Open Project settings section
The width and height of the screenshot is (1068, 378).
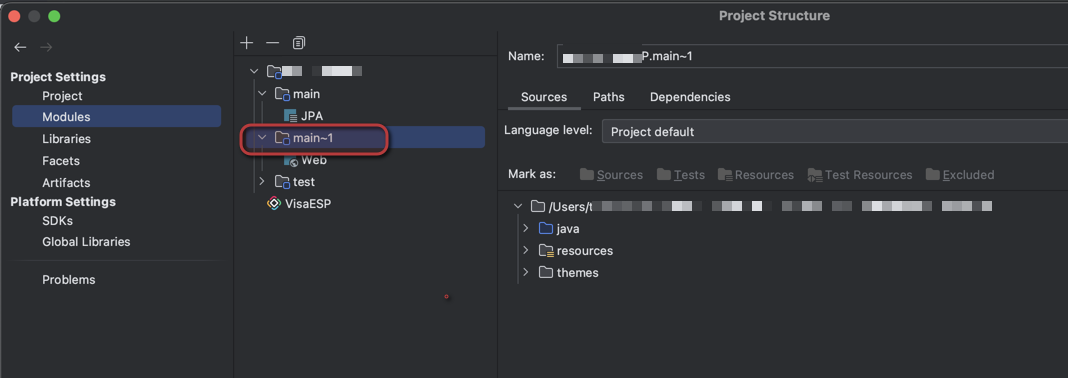click(62, 96)
